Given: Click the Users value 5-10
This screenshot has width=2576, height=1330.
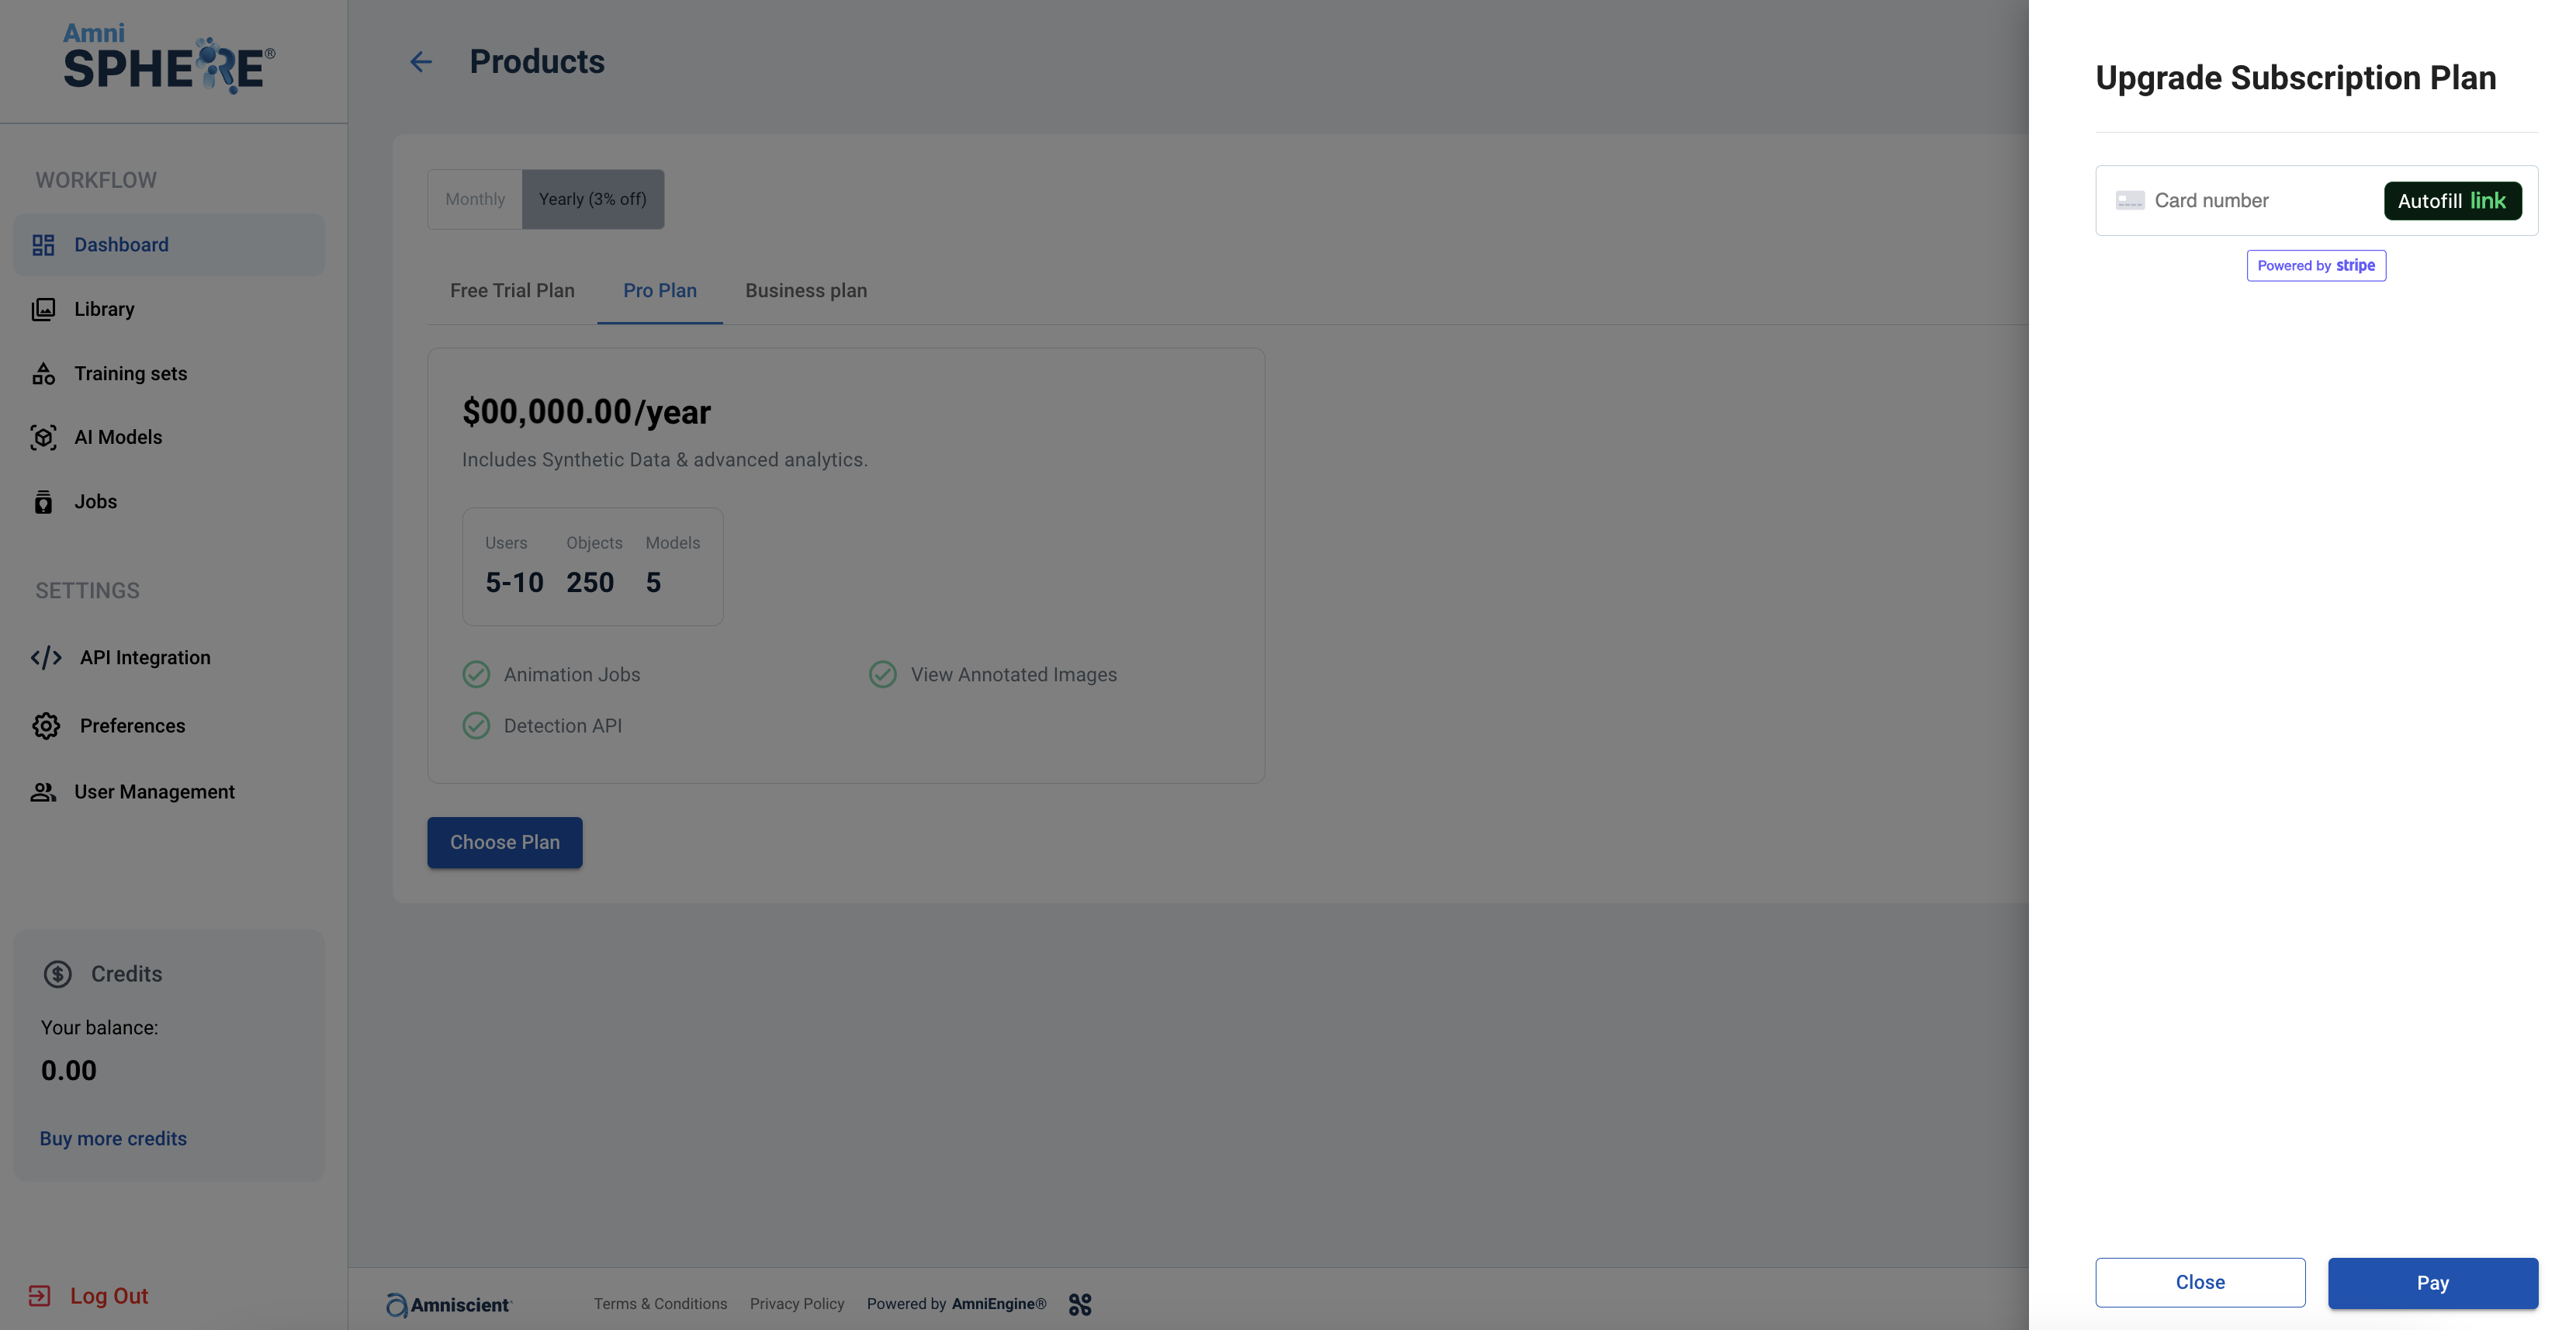Looking at the screenshot, I should (514, 583).
